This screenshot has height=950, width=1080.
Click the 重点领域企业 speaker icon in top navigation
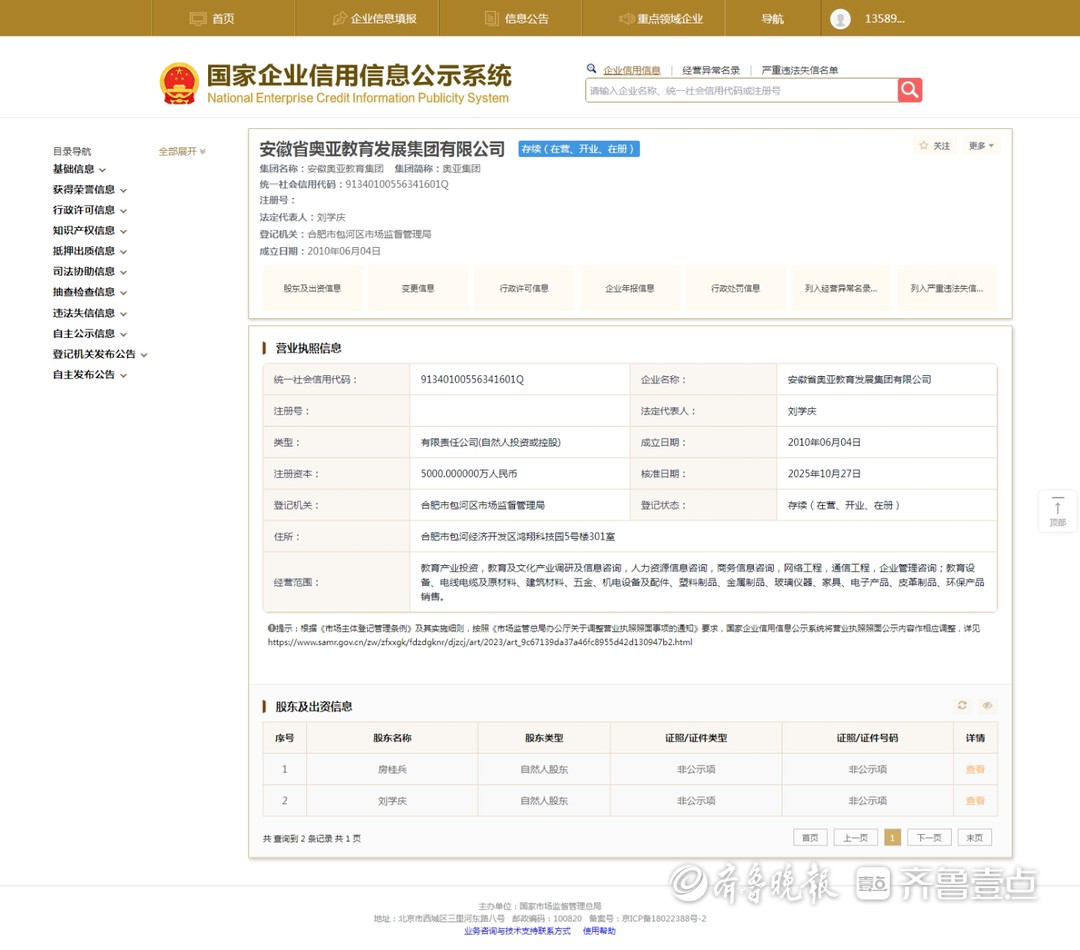coord(626,19)
